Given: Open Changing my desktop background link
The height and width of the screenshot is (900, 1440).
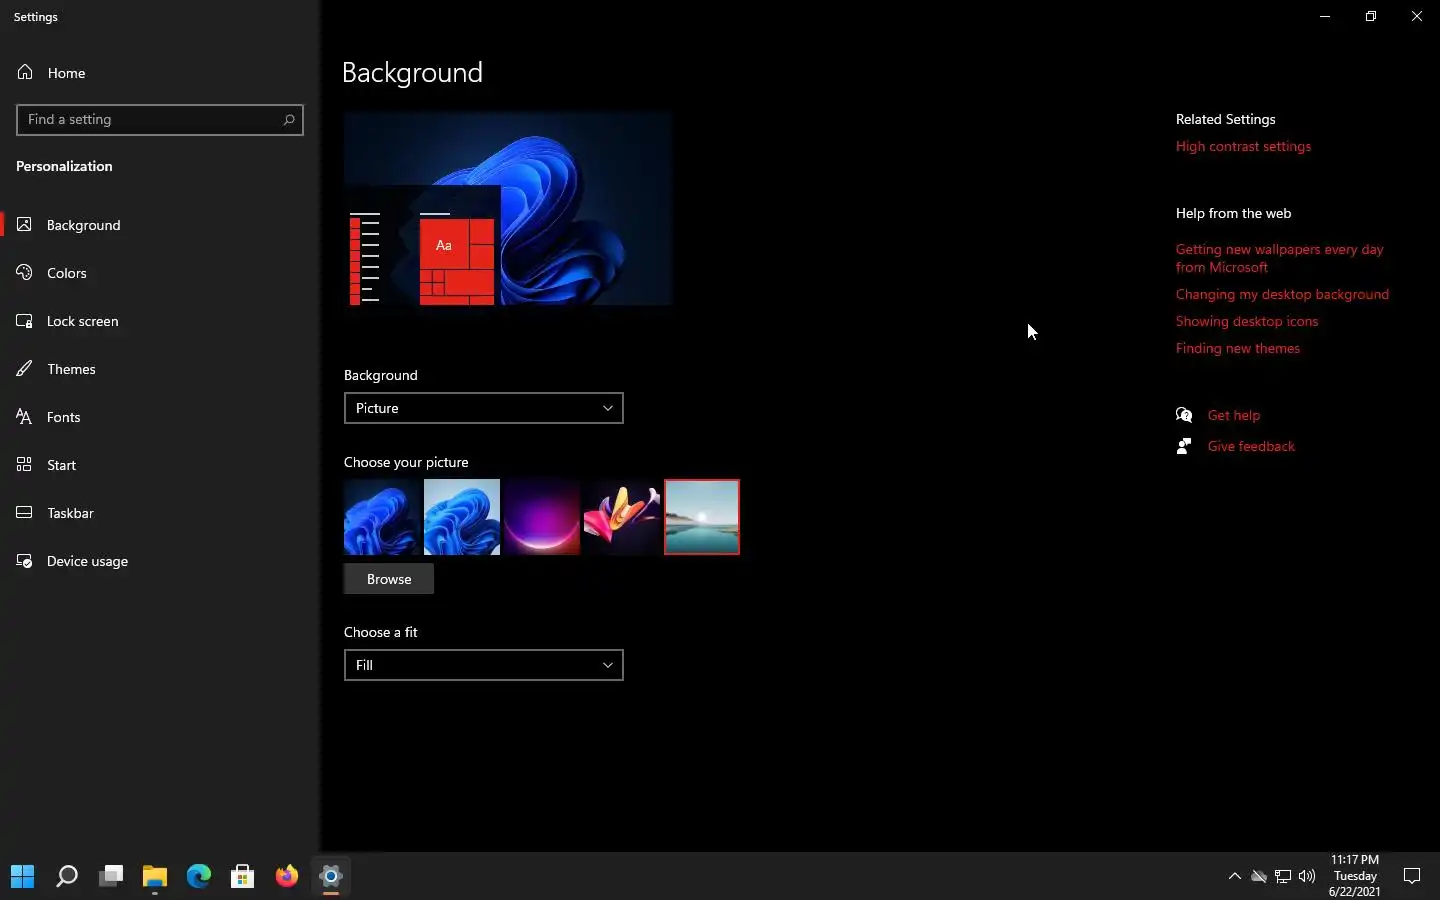Looking at the screenshot, I should click(x=1282, y=294).
